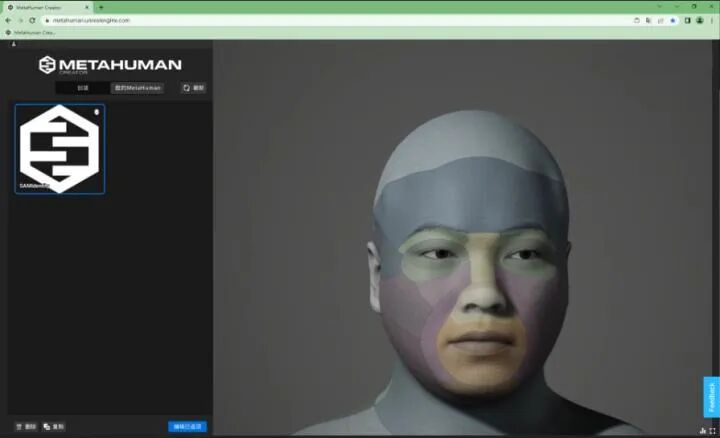This screenshot has height=438, width=720.
Task: Click the small icon on the thumbnail's corner
Action: coord(96,112)
